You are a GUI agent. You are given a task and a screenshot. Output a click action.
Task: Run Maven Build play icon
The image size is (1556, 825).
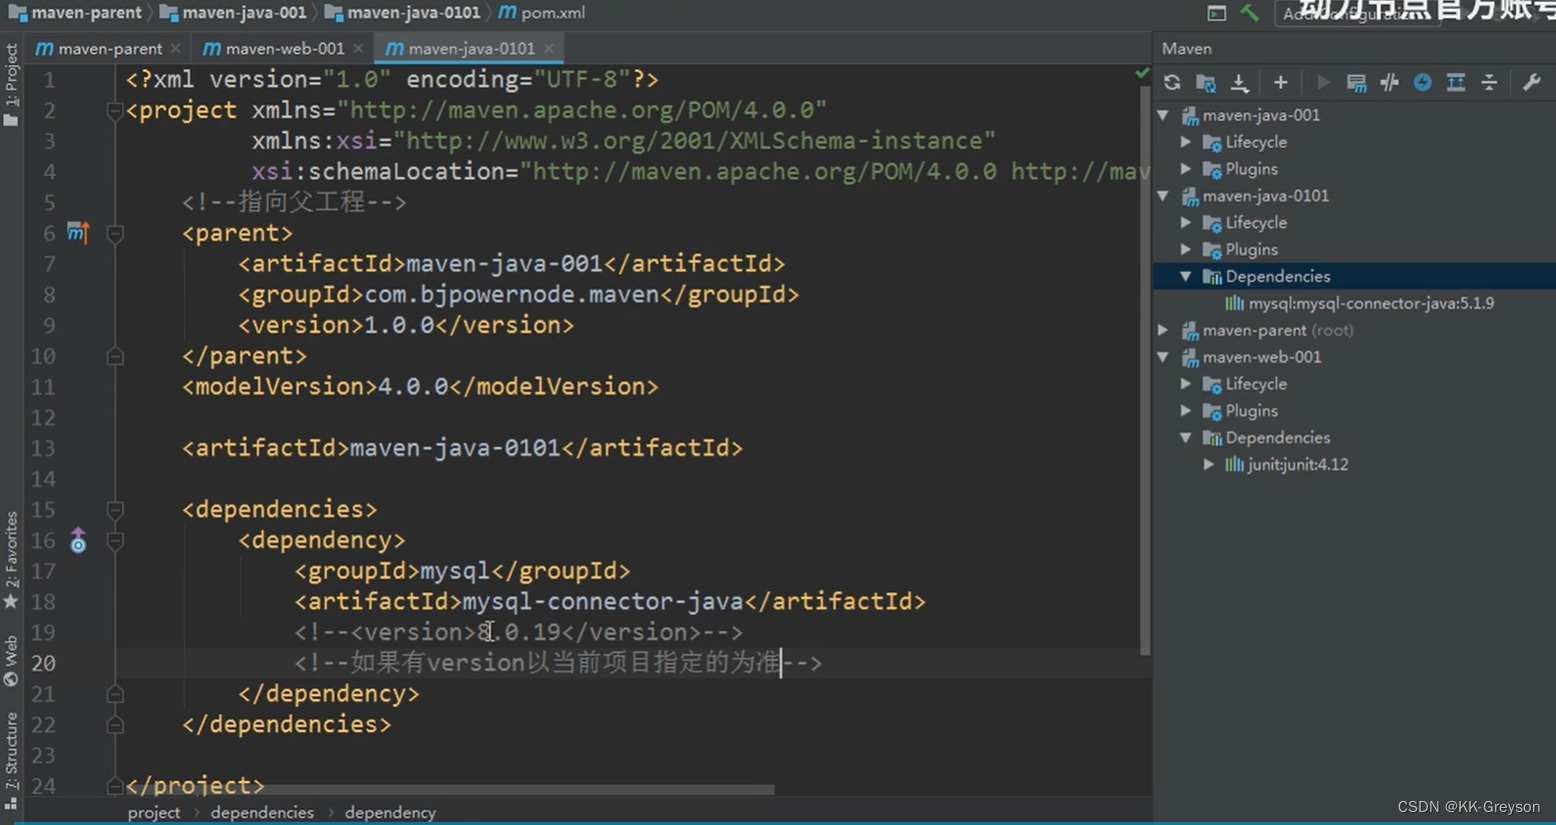[x=1323, y=83]
